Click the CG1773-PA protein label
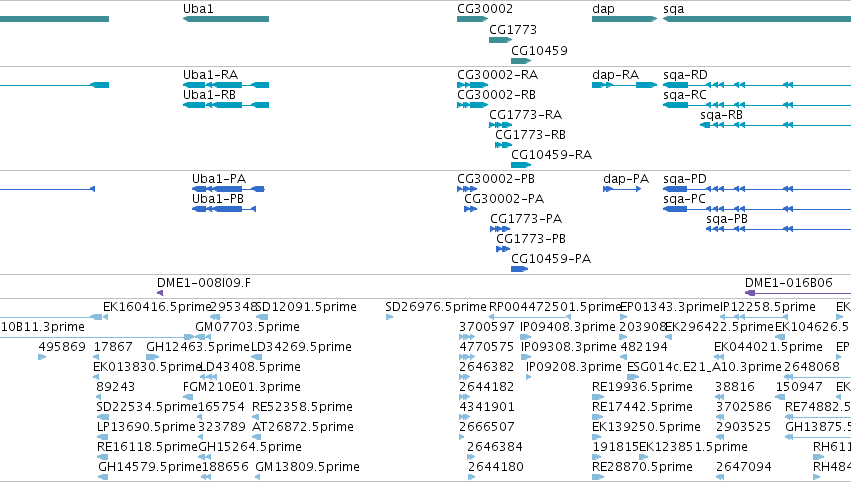 point(526,219)
